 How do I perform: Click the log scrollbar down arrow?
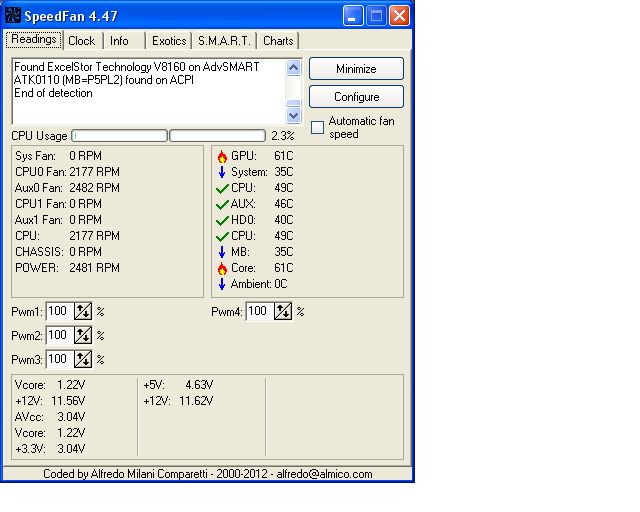(x=293, y=116)
